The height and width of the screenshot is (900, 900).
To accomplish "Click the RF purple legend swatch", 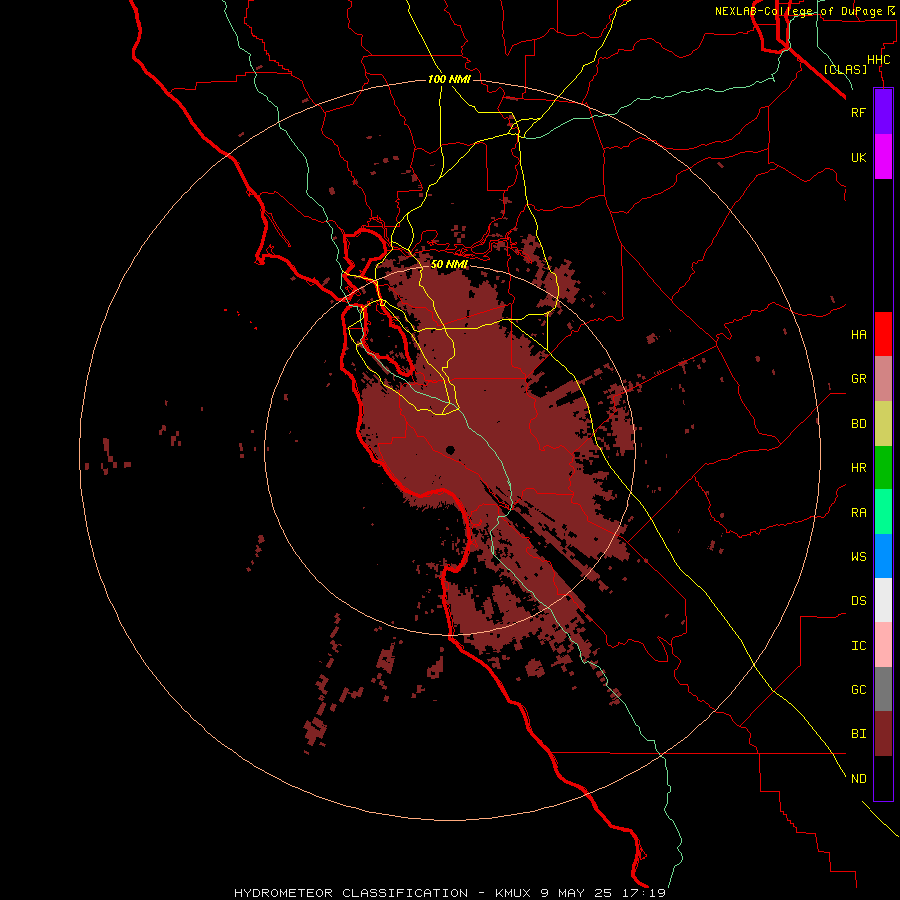I will 883,112.
